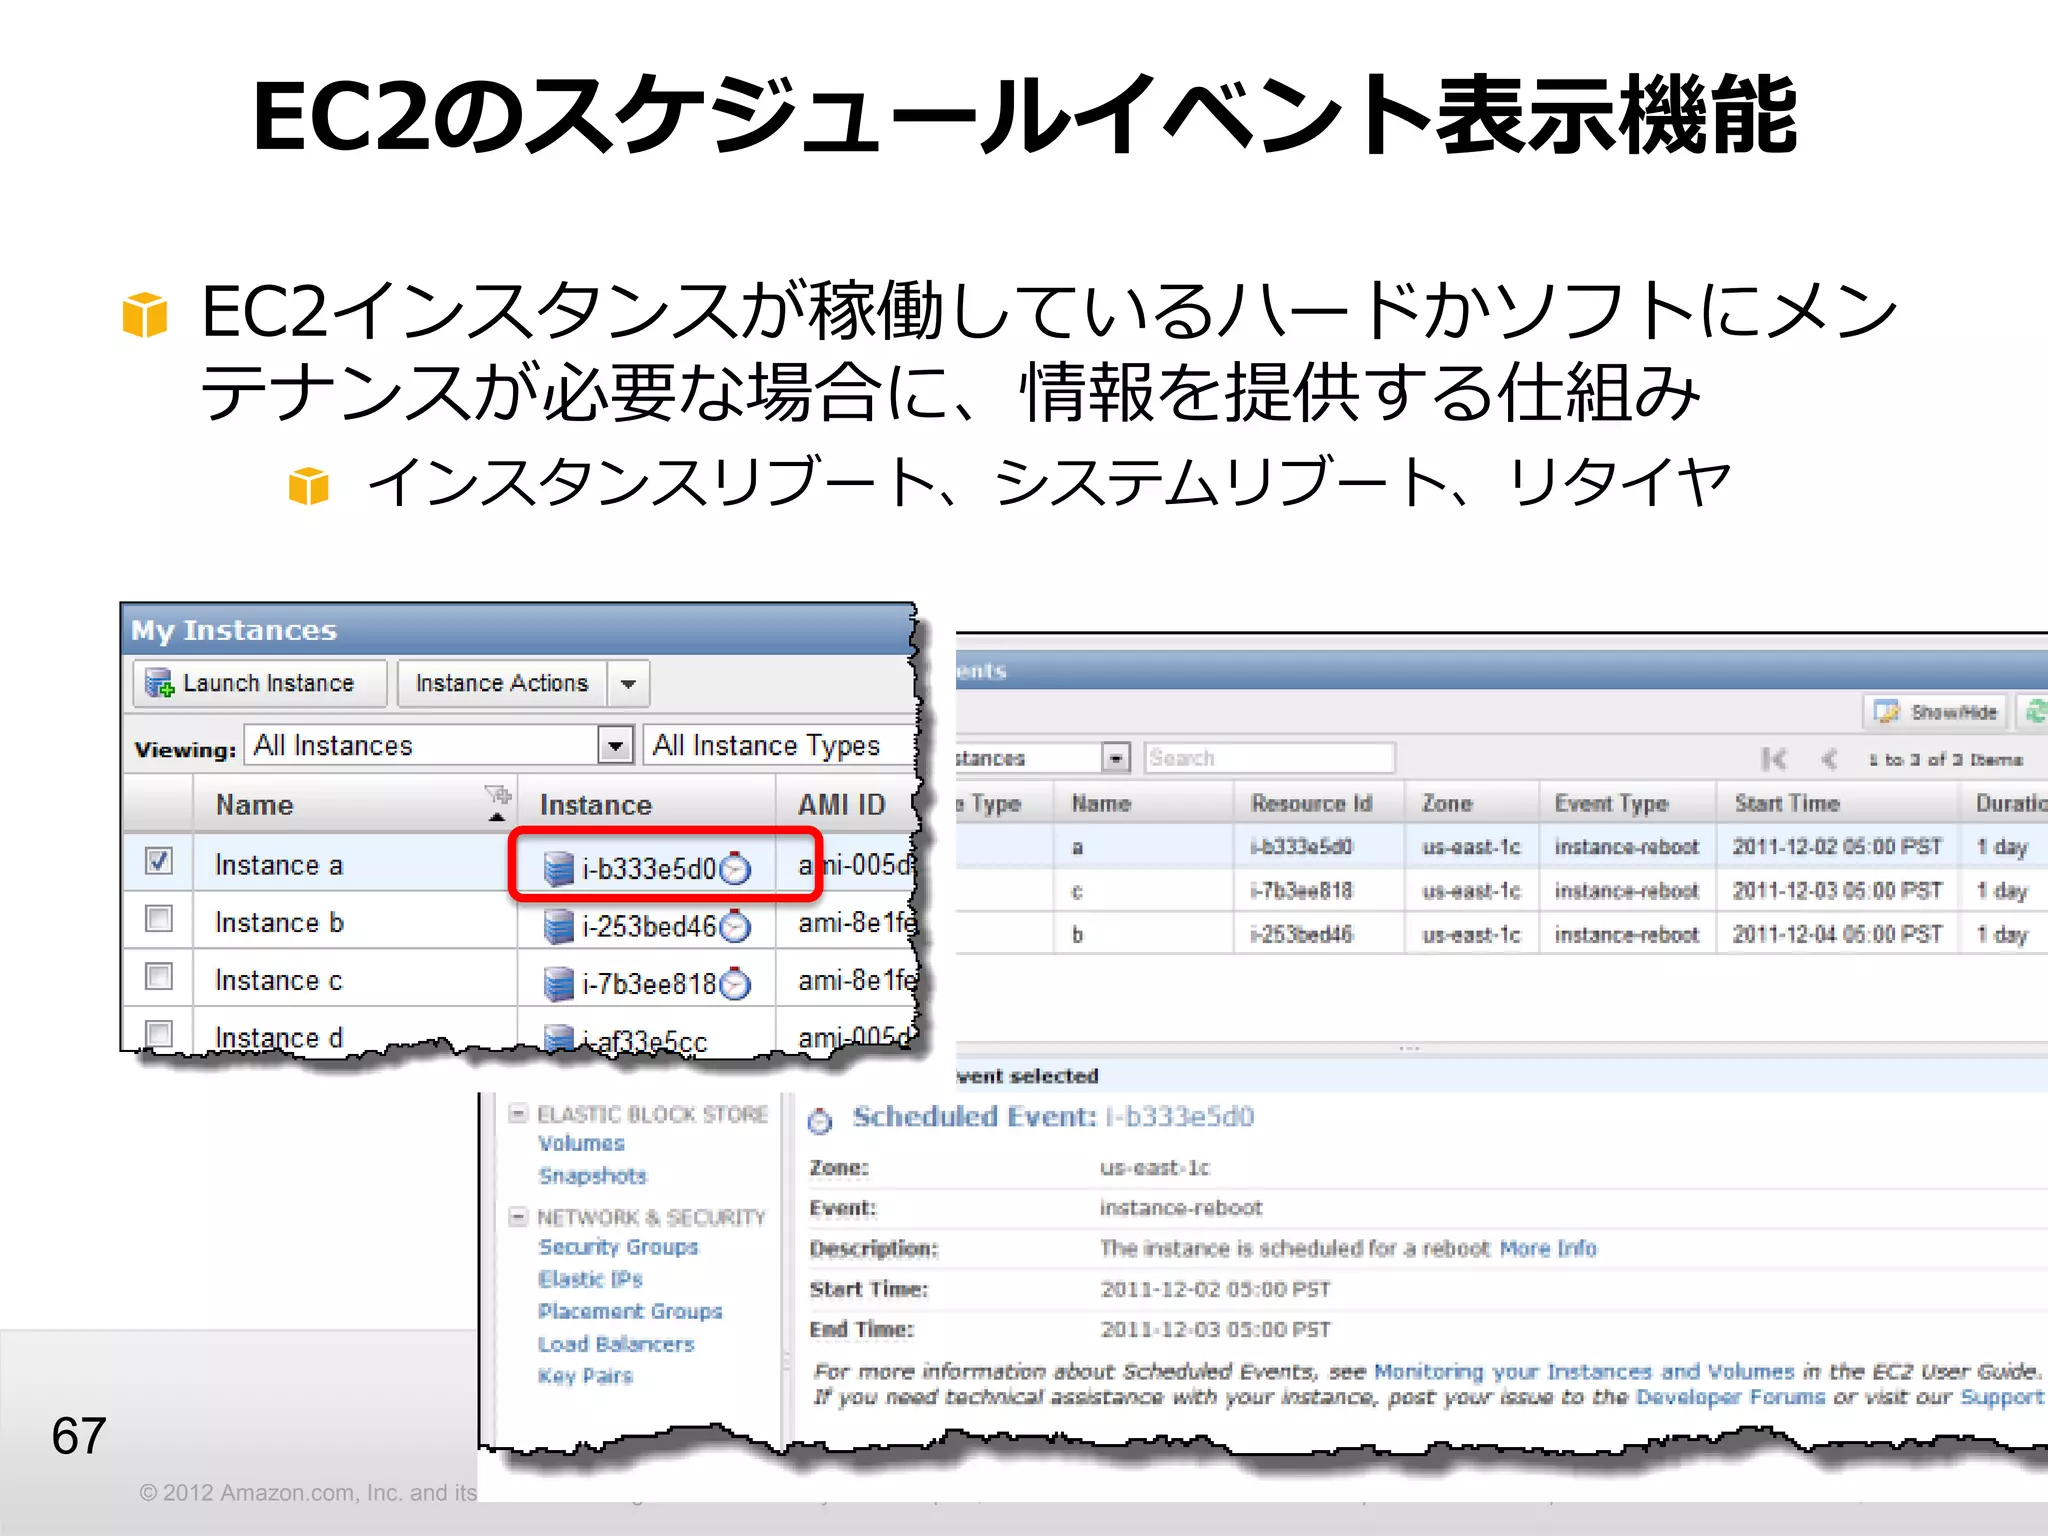
Task: Open the Developer Forums link
Action: tap(1731, 1397)
